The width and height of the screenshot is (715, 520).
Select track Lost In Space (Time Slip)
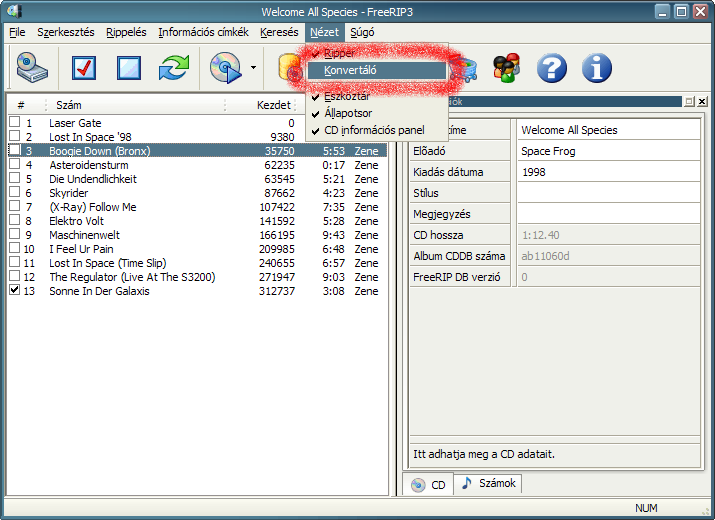(x=197, y=263)
